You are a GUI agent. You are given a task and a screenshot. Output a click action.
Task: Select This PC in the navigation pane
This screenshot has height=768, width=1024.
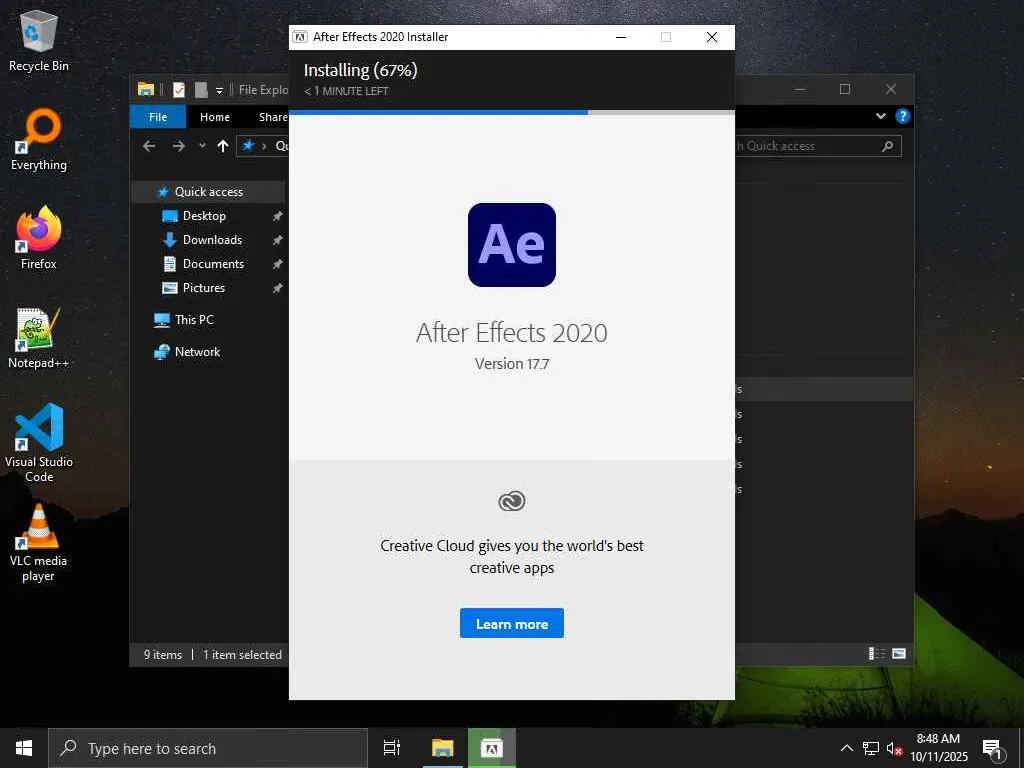[194, 320]
